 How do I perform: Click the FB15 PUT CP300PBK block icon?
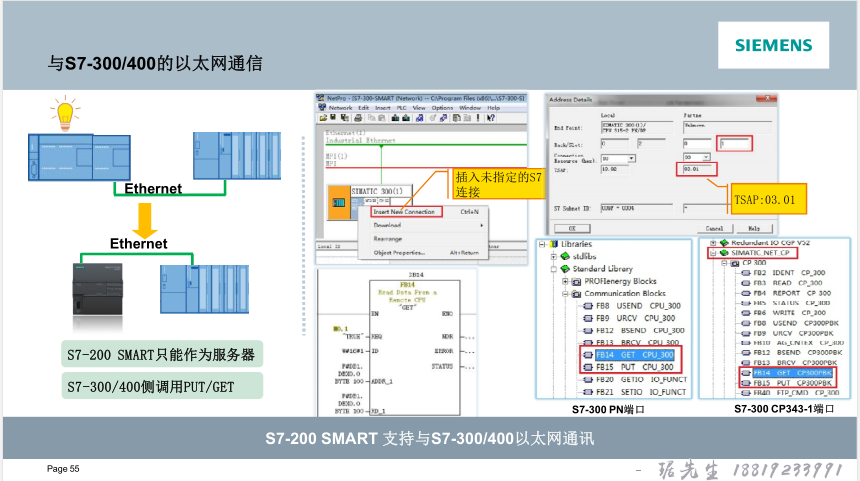coord(746,383)
